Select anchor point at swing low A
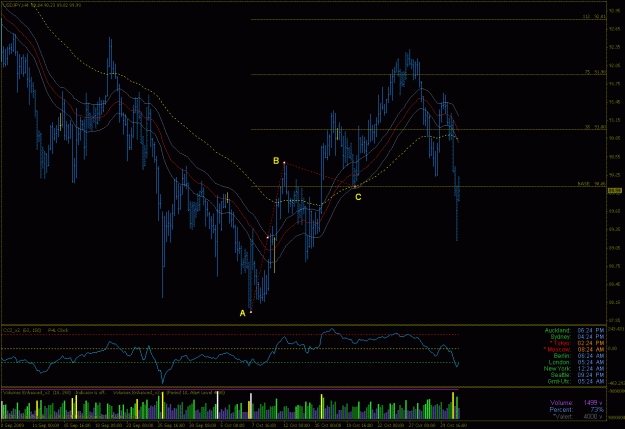This screenshot has height=429, width=625. (251, 312)
